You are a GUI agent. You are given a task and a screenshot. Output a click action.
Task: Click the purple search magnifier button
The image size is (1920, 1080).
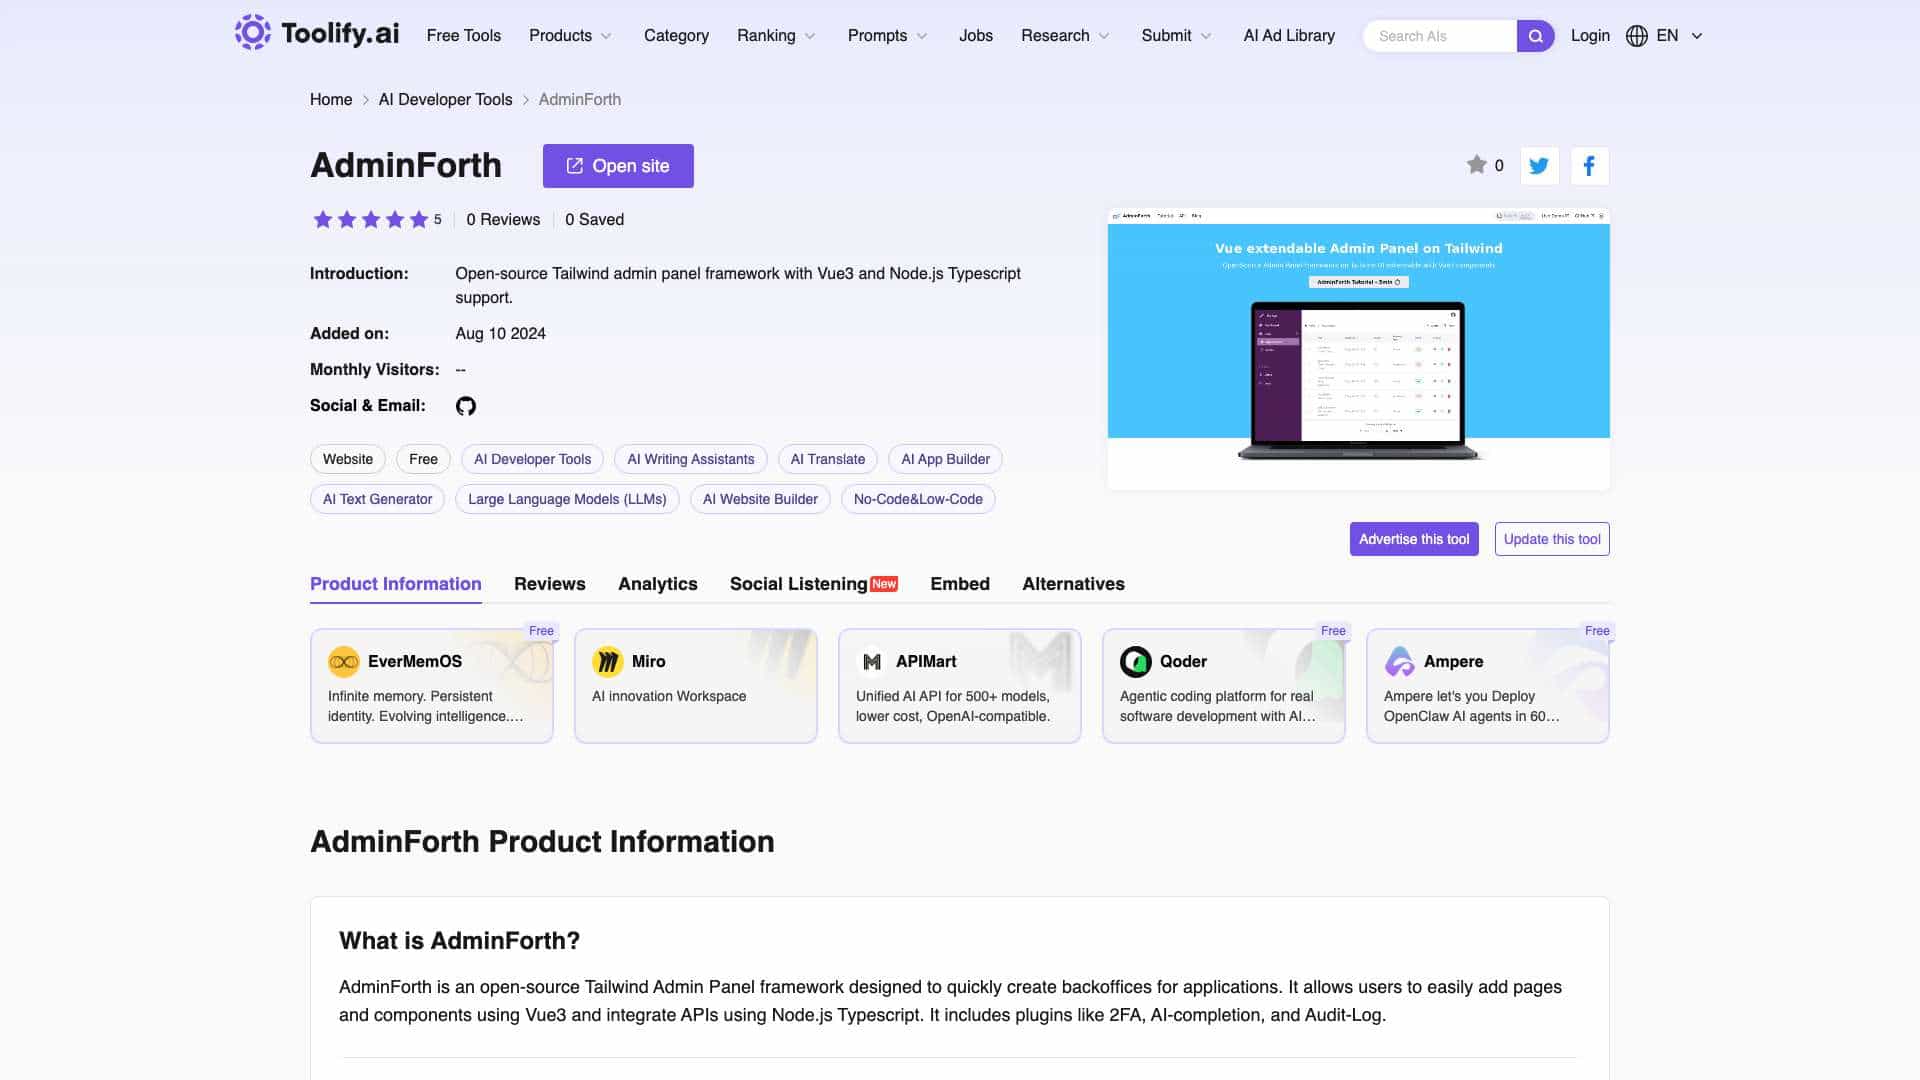pyautogui.click(x=1535, y=36)
